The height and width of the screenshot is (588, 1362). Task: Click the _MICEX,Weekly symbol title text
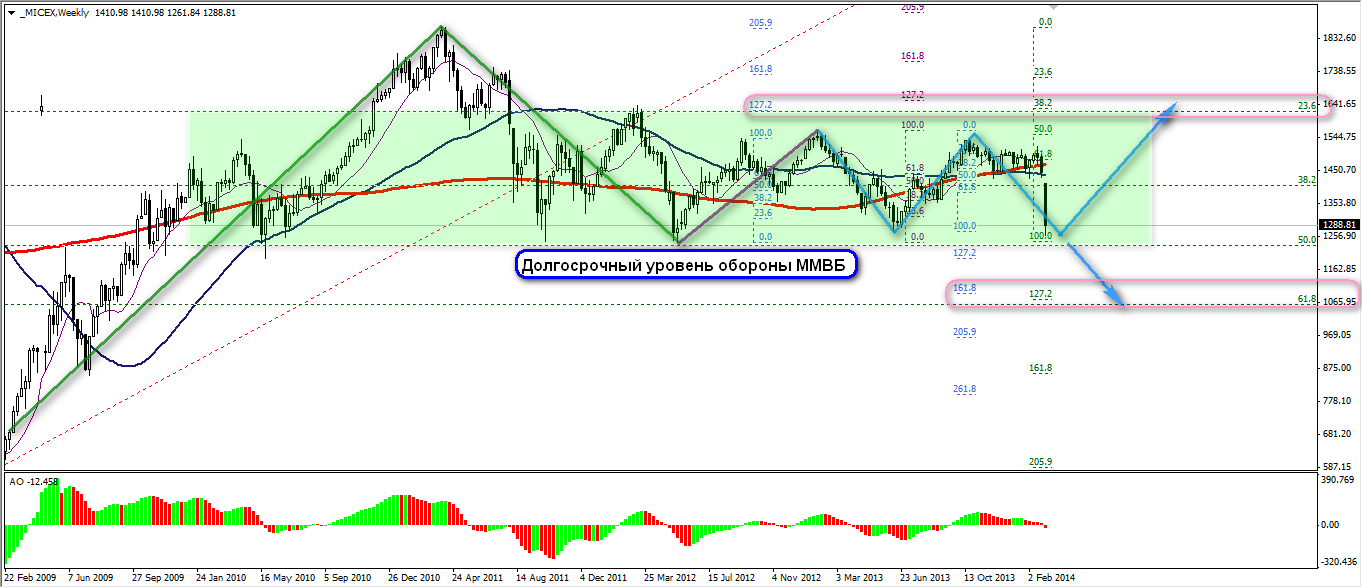[x=54, y=11]
